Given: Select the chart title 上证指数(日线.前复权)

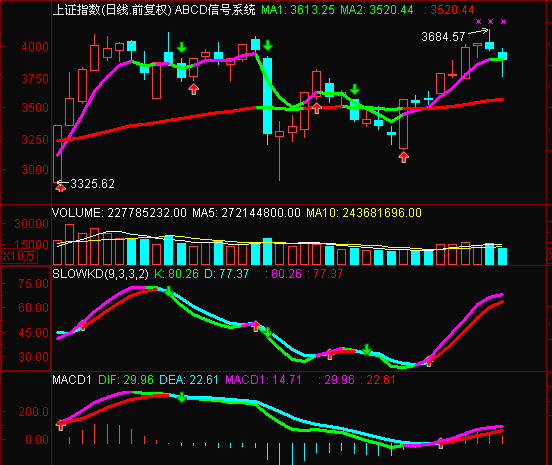Looking at the screenshot, I should [112, 10].
